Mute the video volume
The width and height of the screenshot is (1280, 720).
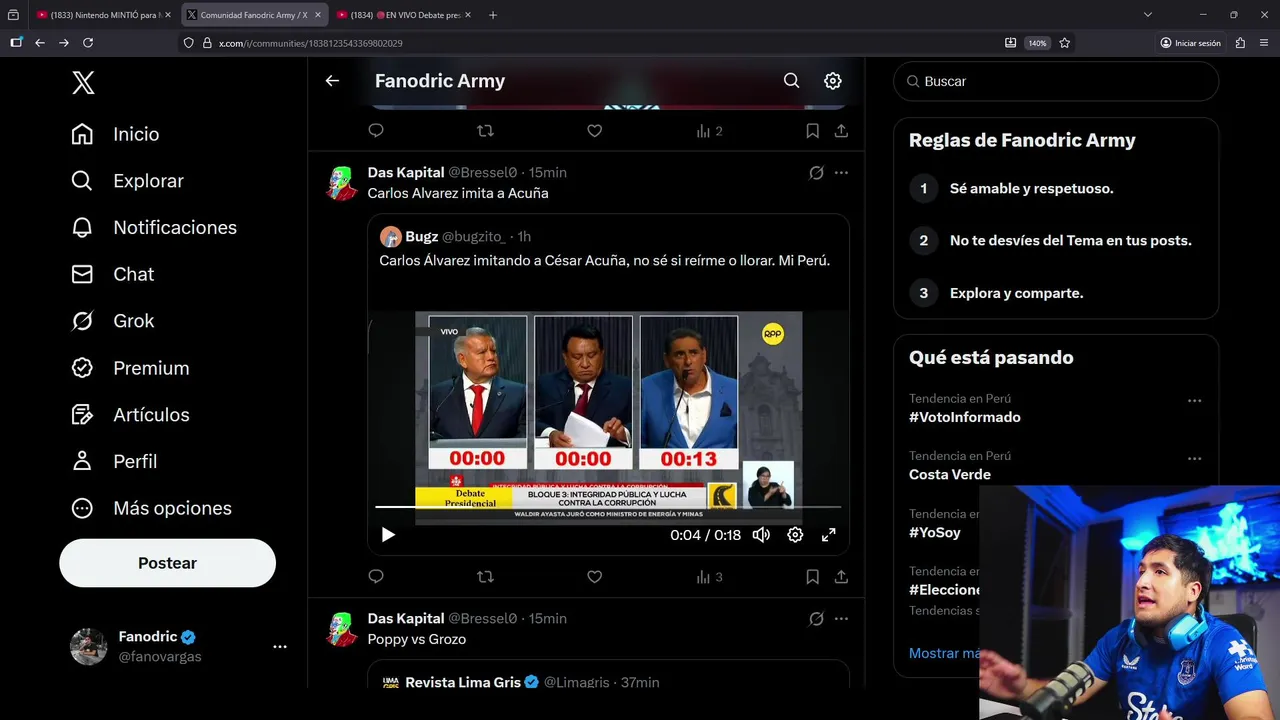point(761,535)
